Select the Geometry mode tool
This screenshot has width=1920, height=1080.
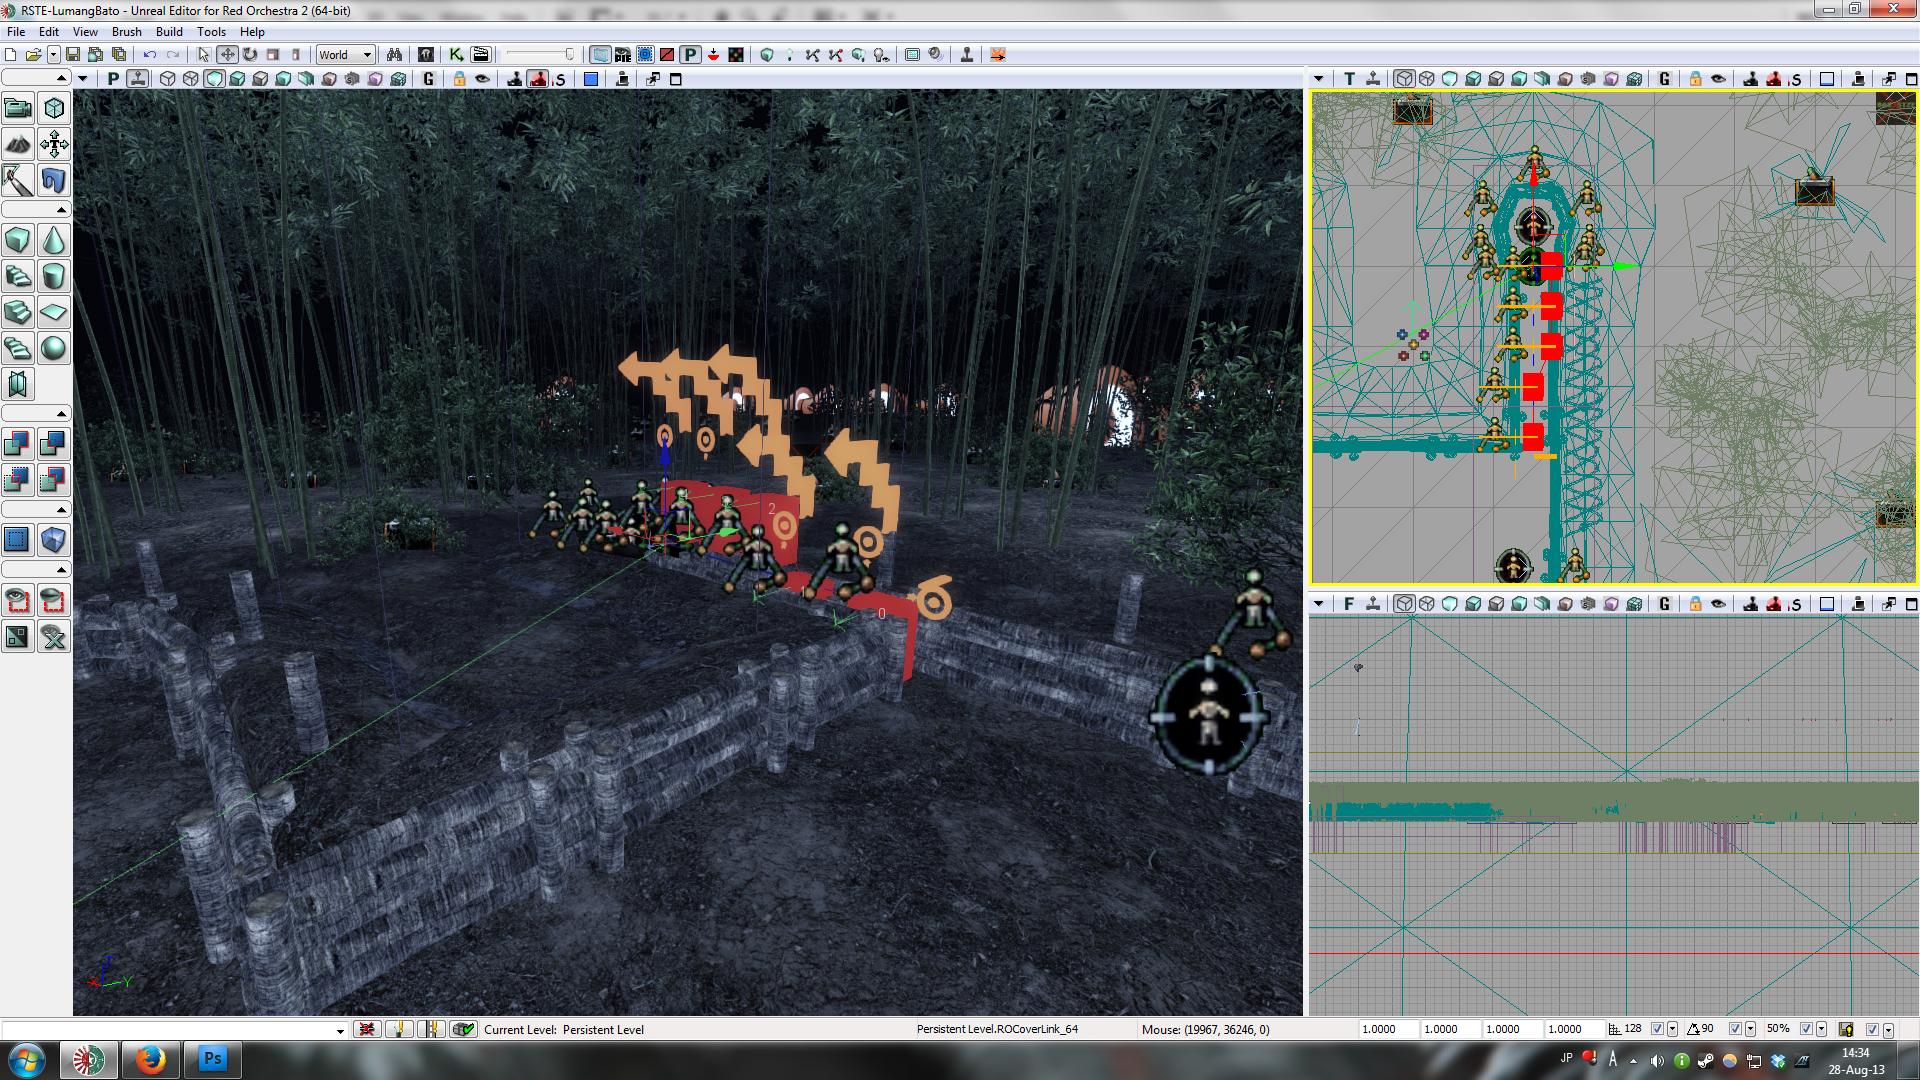pos(54,108)
